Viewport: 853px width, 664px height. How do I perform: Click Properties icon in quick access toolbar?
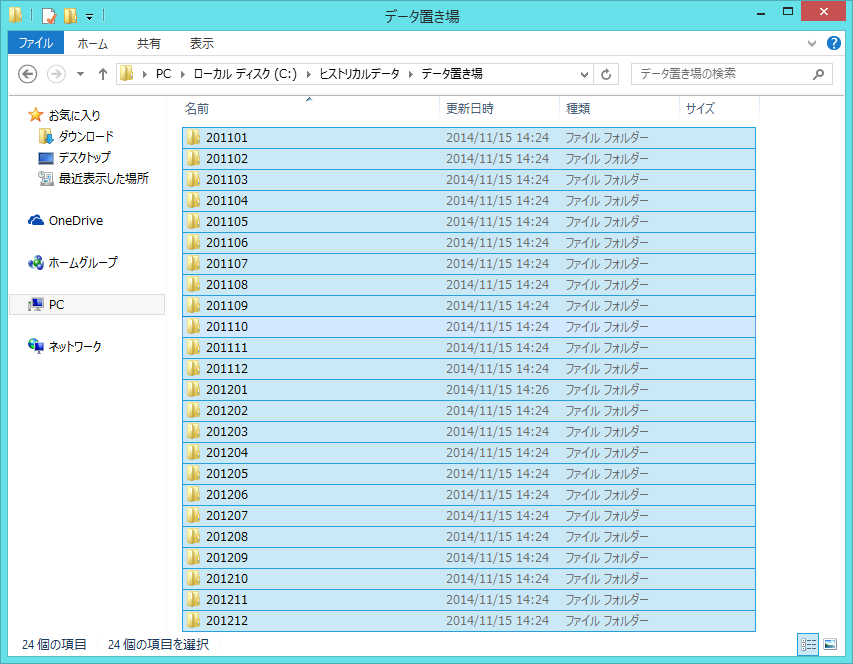(49, 15)
